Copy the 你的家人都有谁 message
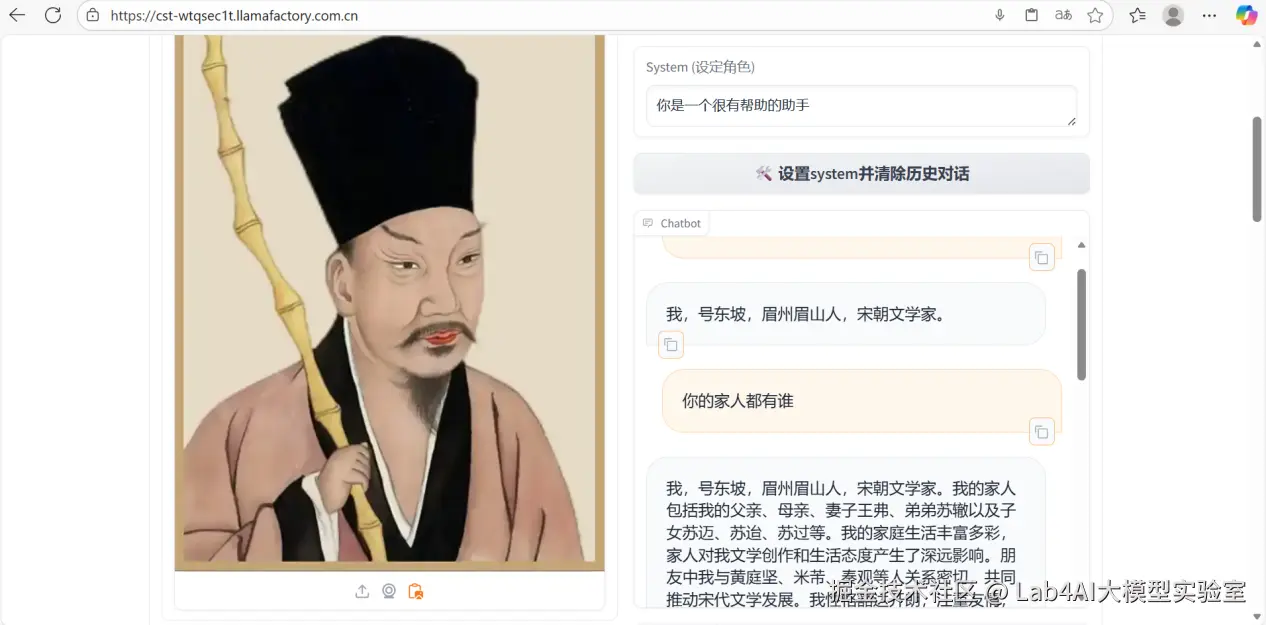 (1041, 432)
